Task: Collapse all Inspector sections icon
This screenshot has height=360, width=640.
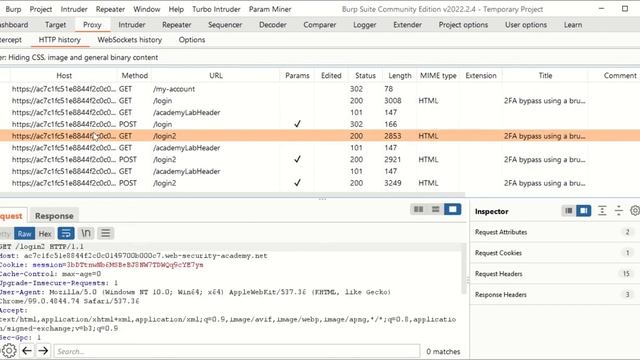Action: pos(619,211)
